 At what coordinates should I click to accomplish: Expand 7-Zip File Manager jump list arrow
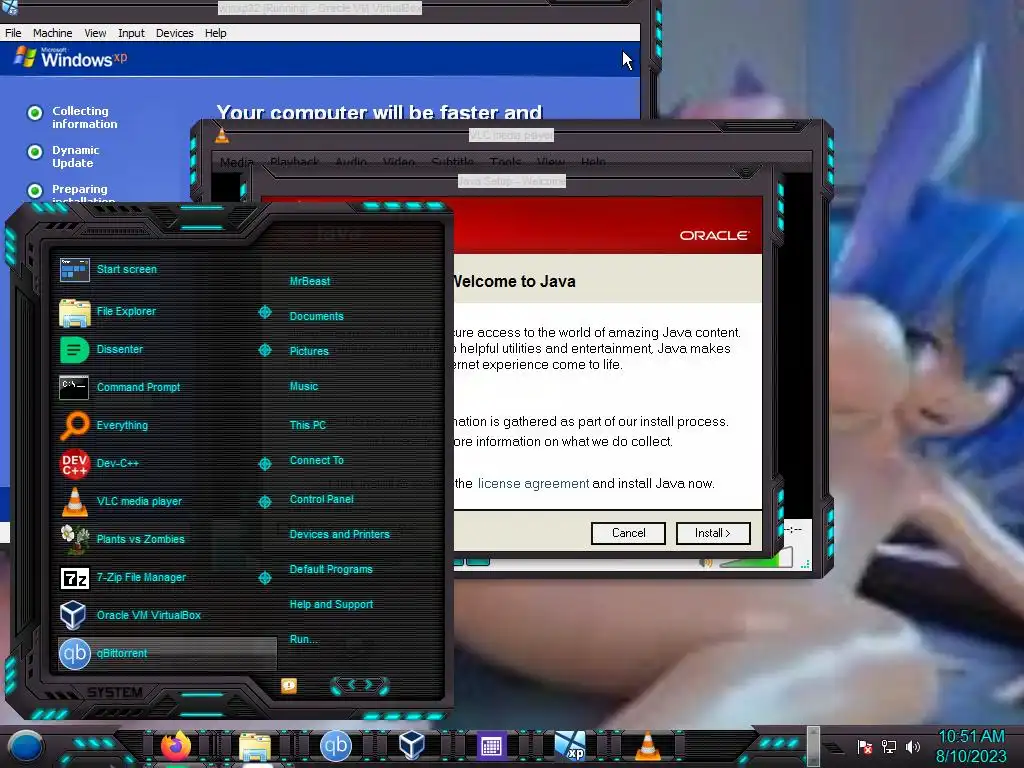[x=265, y=578]
